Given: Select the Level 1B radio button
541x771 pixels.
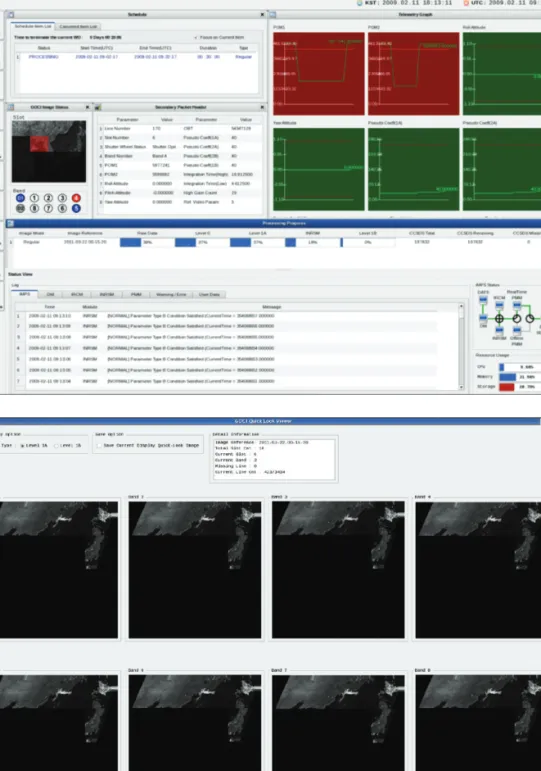Looking at the screenshot, I should point(56,445).
